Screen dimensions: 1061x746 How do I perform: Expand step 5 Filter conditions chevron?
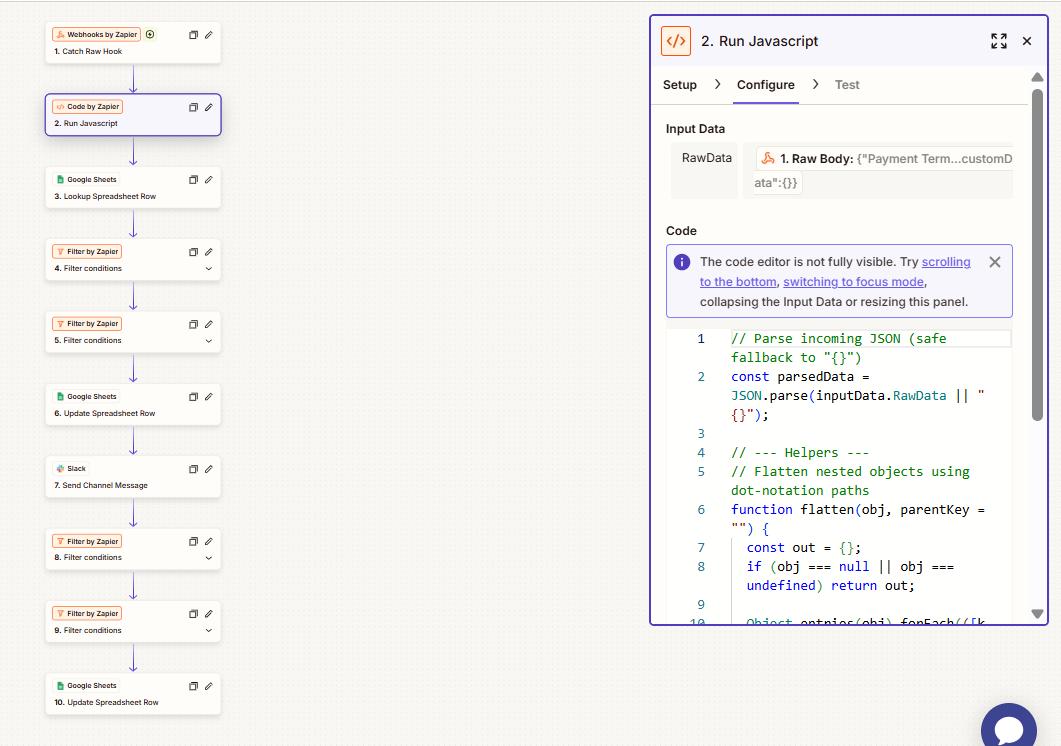coord(208,341)
